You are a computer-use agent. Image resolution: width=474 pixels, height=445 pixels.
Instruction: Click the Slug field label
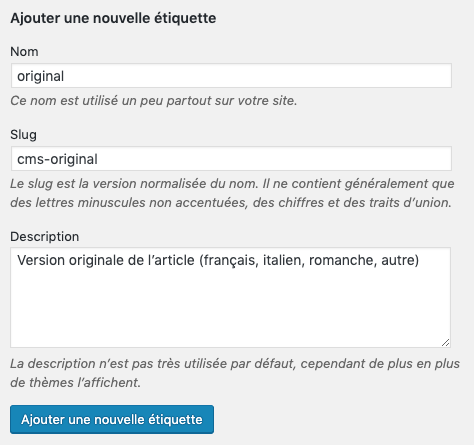click(23, 135)
